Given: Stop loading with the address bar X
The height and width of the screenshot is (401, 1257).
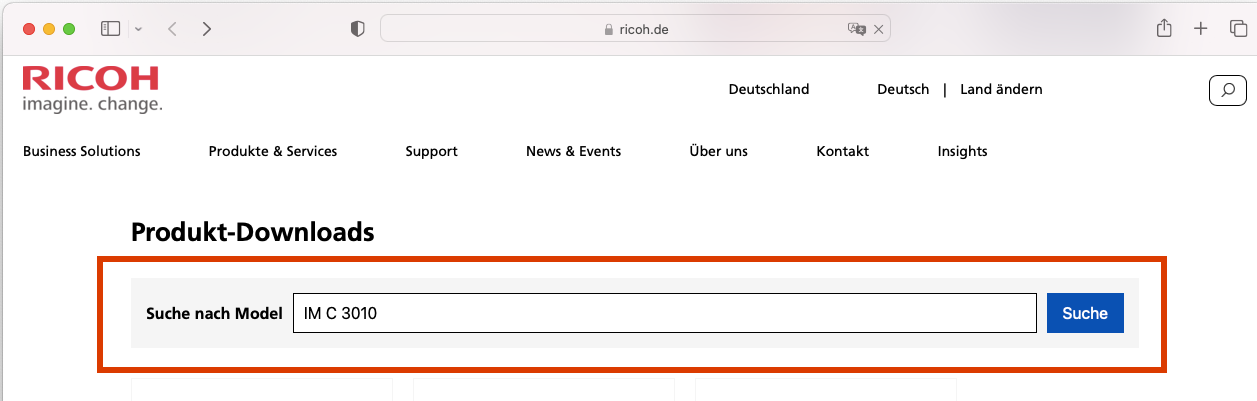Looking at the screenshot, I should (878, 30).
